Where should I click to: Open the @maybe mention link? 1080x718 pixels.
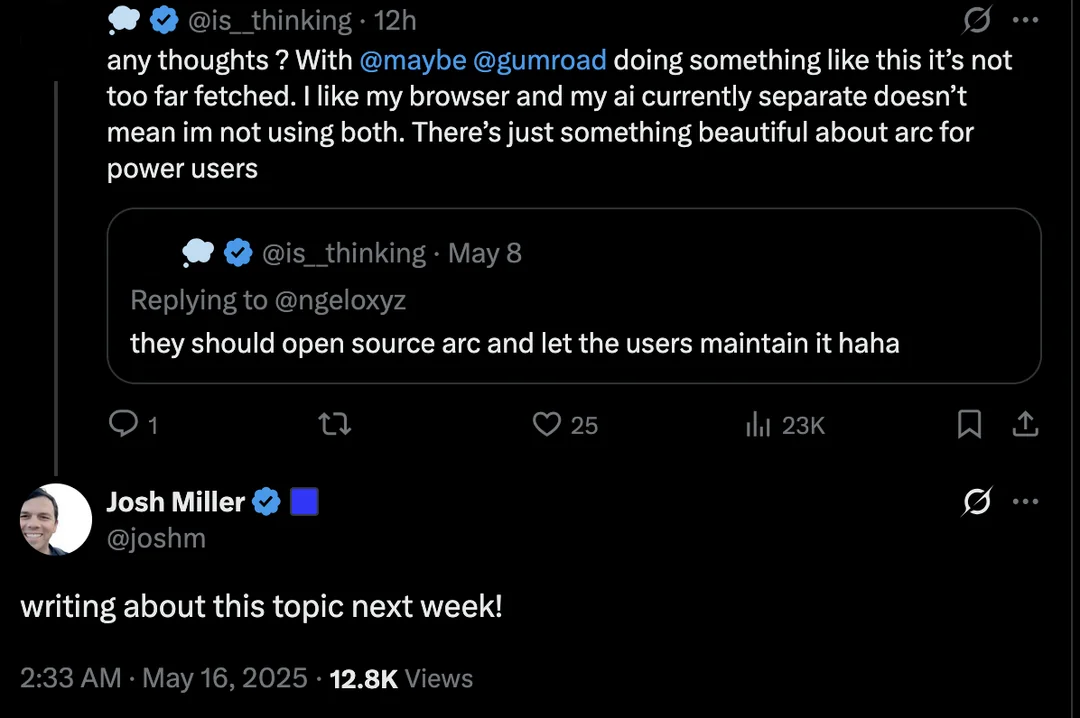click(412, 60)
